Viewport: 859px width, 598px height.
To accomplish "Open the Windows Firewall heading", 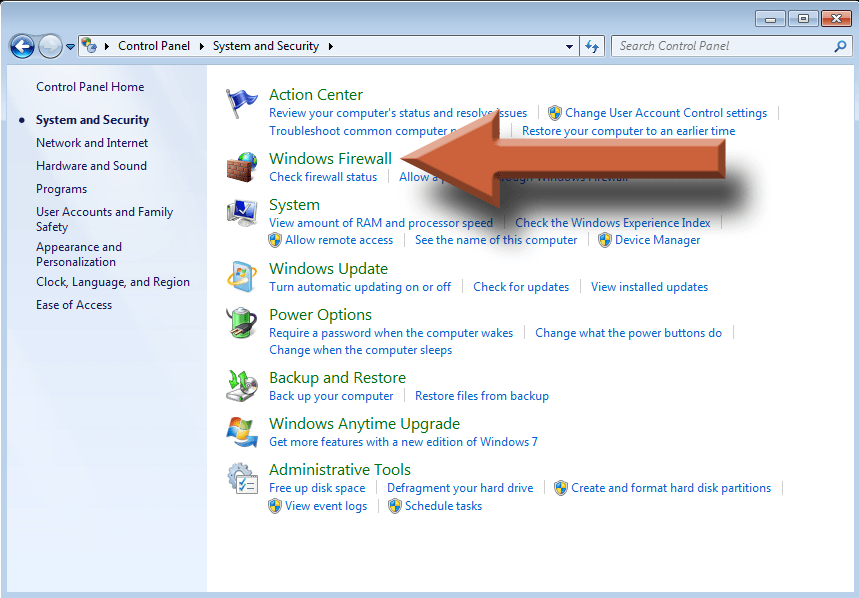I will 330,159.
